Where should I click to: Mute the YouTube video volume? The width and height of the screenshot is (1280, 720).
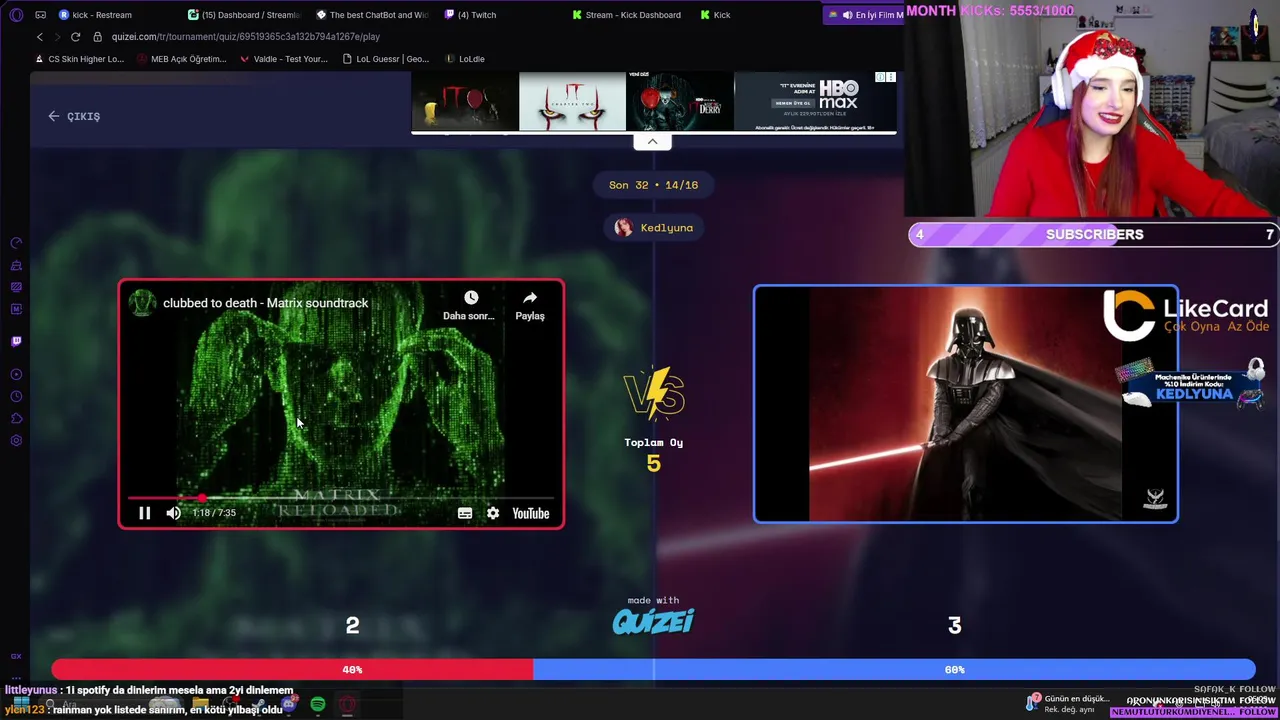click(x=174, y=513)
